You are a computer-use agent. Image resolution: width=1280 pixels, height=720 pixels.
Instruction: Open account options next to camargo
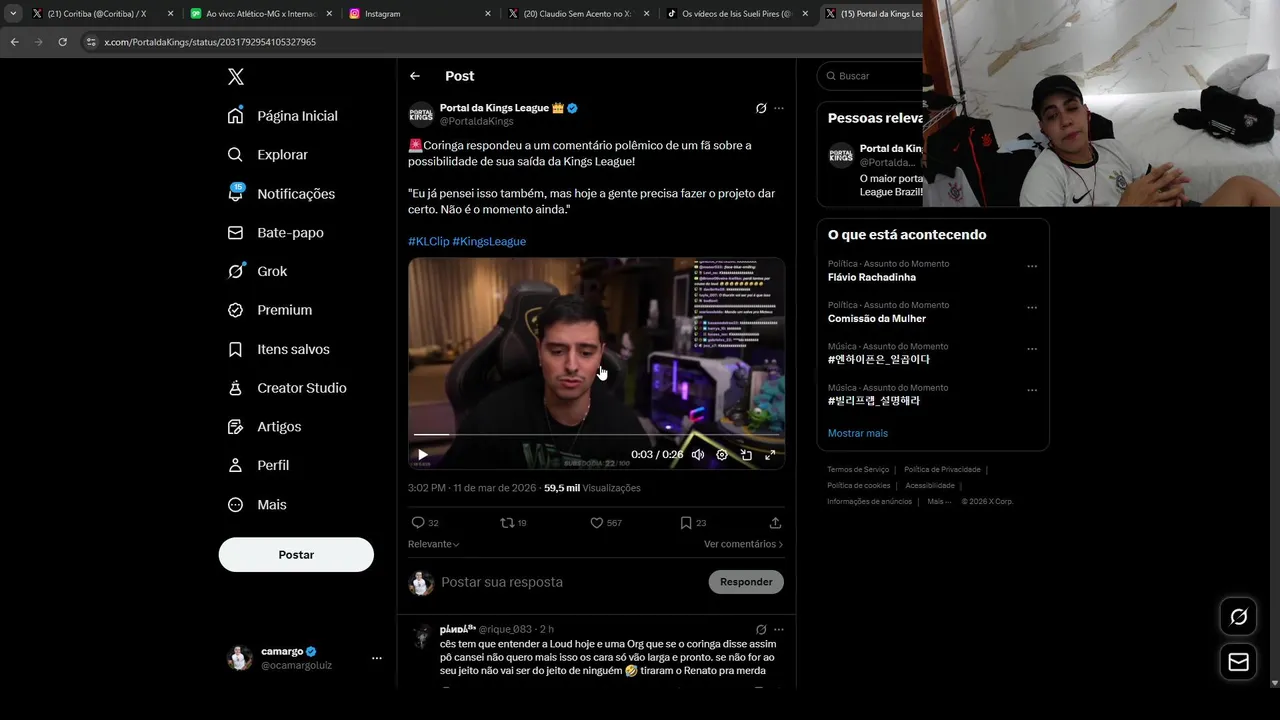[377, 658]
